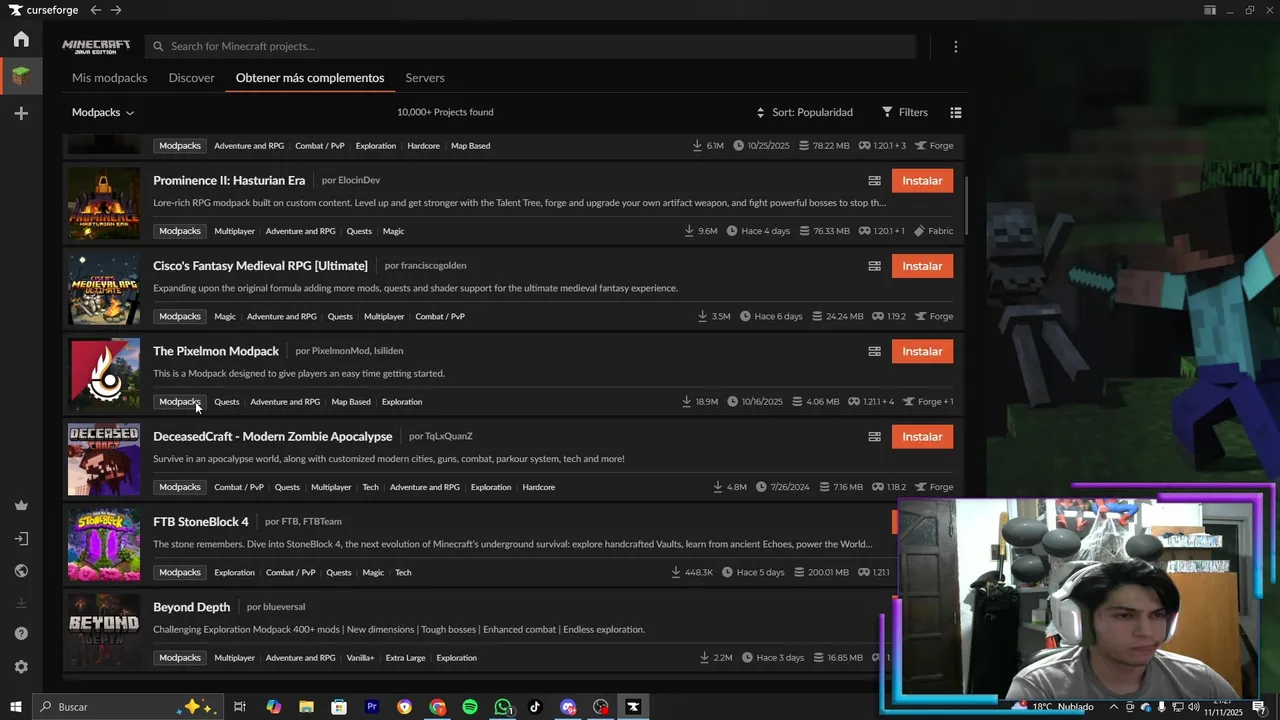Open Task View from the taskbar
This screenshot has height=720, width=1280.
[x=240, y=707]
